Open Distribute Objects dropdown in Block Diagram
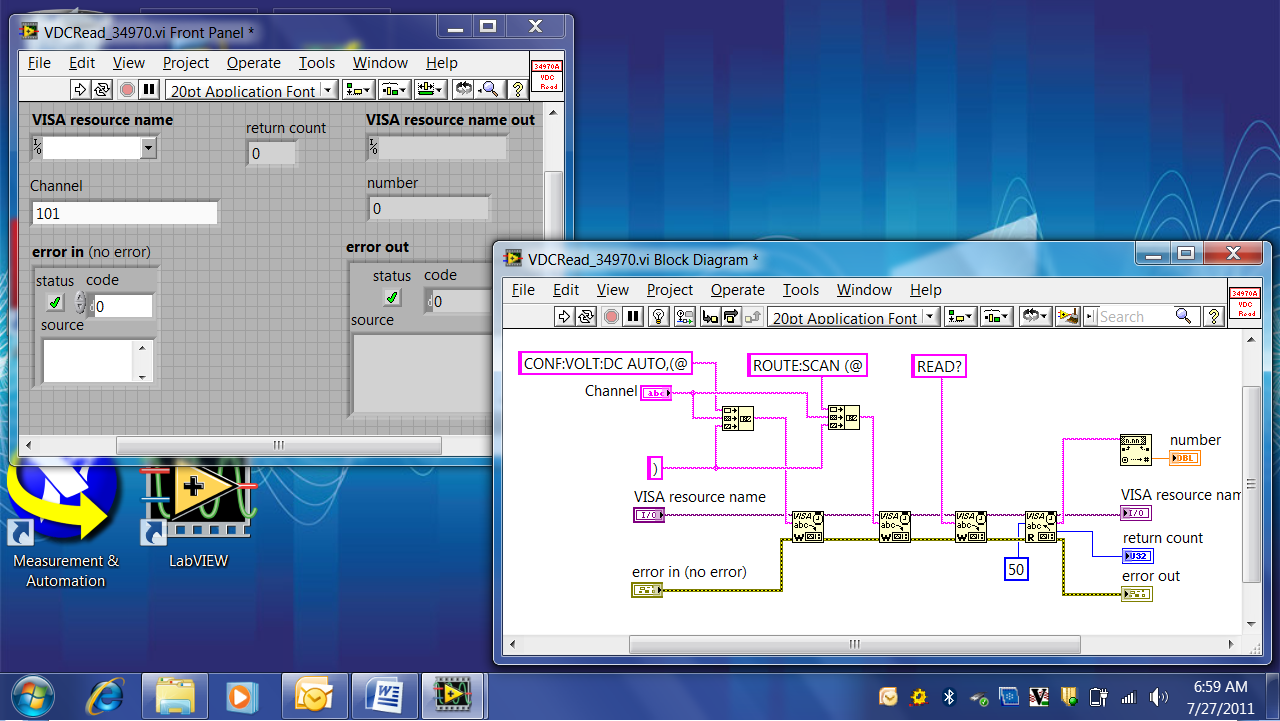The width and height of the screenshot is (1280, 721). coord(995,316)
